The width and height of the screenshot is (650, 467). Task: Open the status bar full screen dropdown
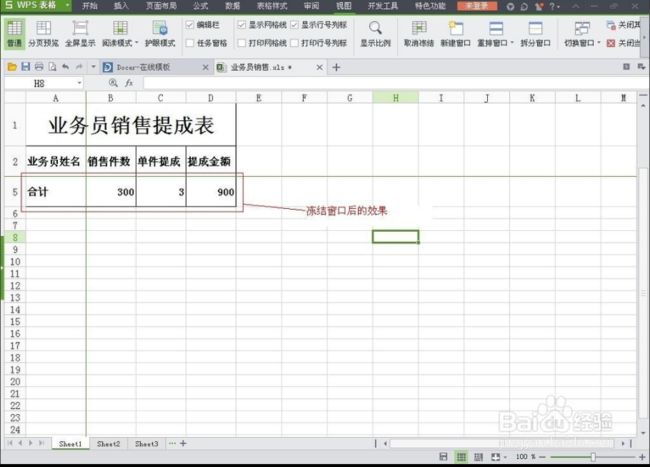point(505,457)
